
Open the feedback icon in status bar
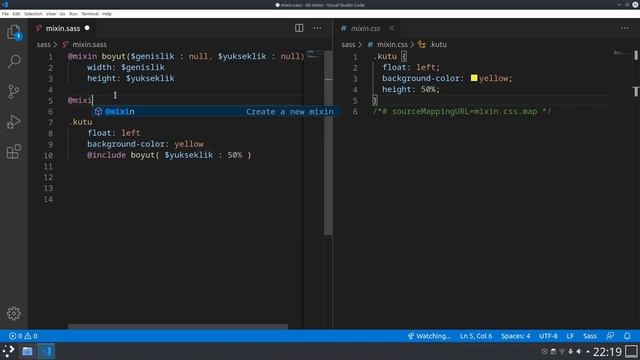[610, 336]
